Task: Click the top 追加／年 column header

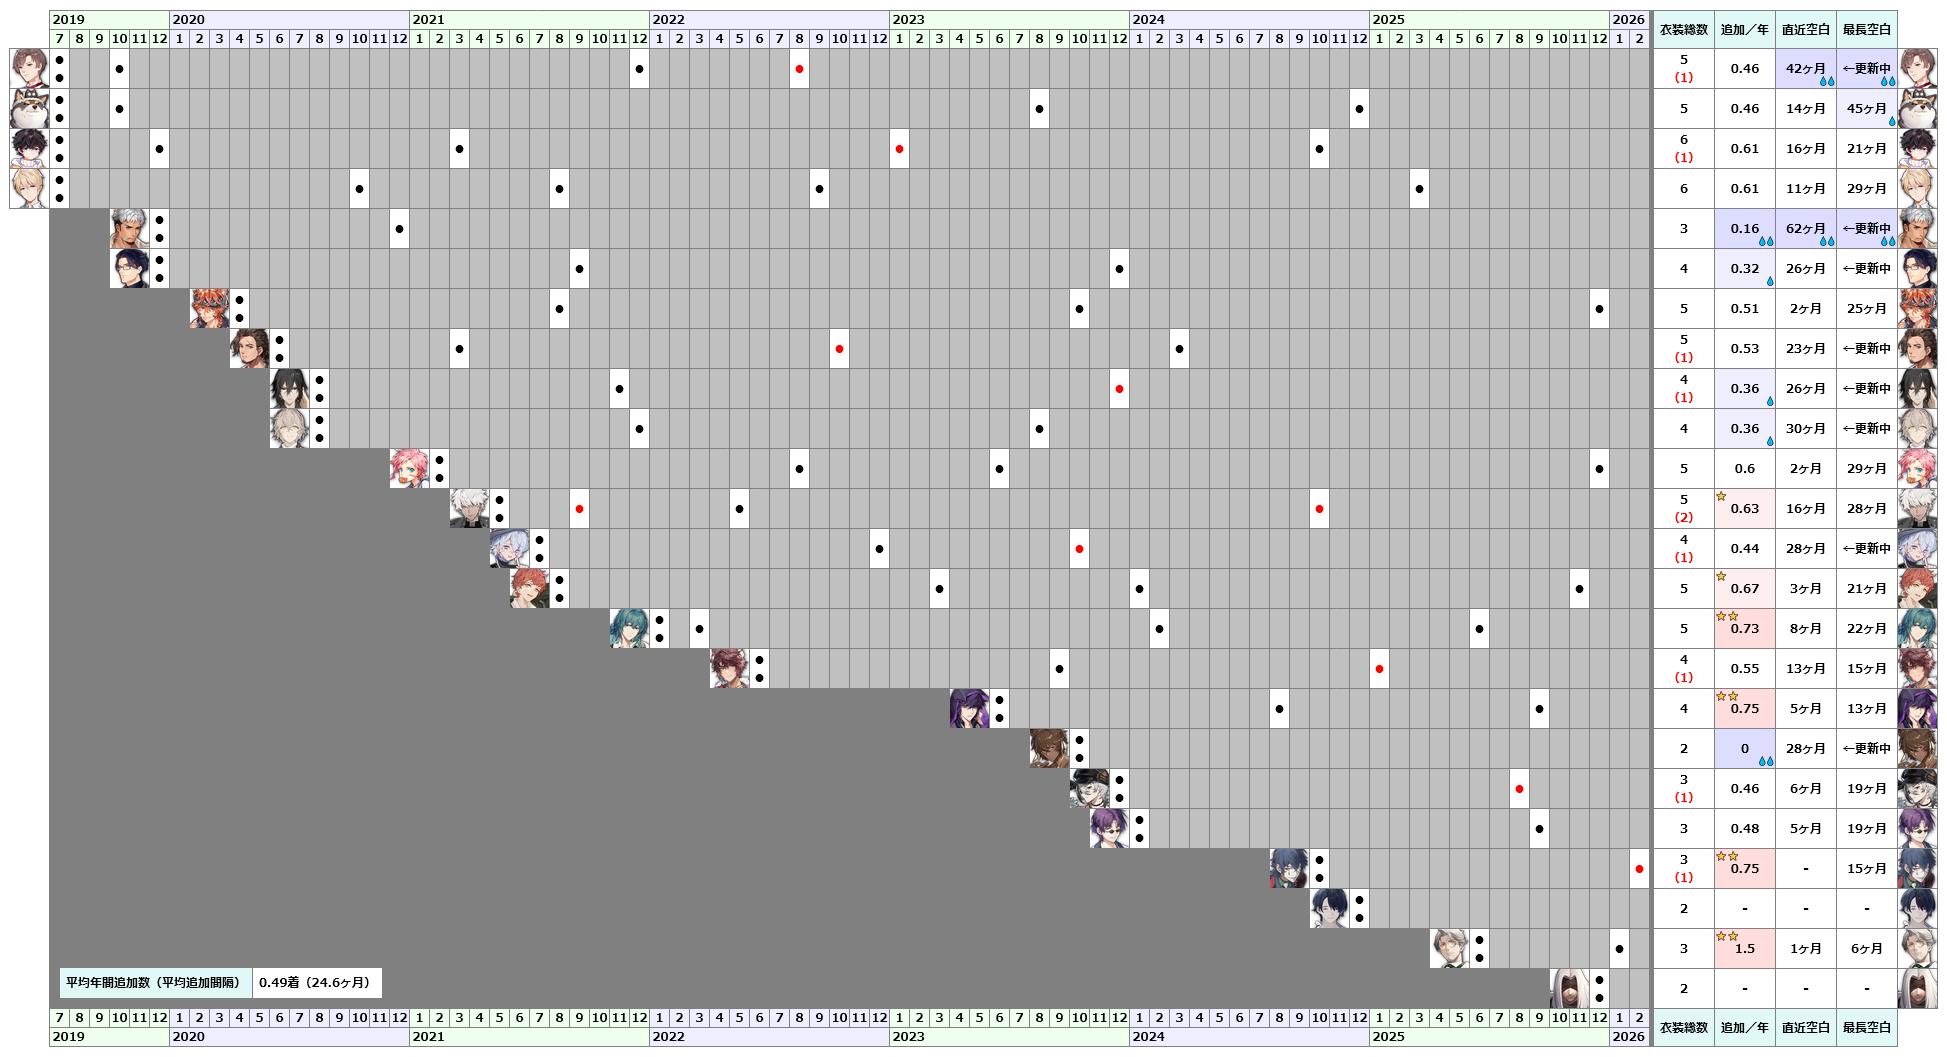Action: (1744, 29)
